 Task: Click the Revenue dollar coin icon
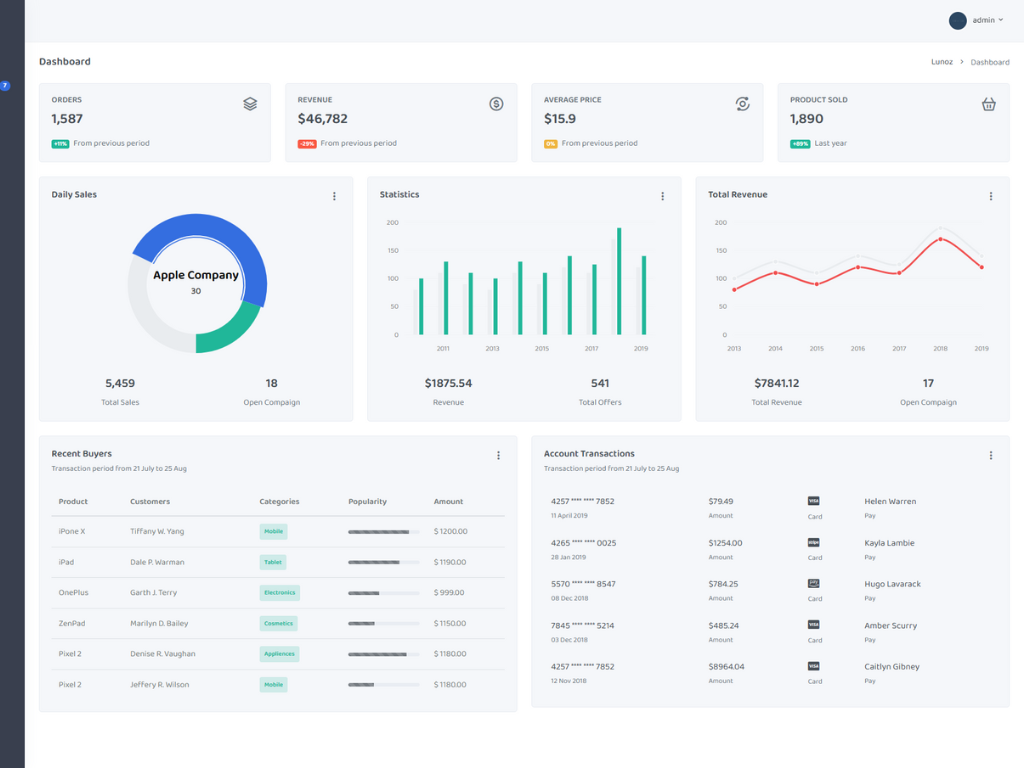click(496, 104)
